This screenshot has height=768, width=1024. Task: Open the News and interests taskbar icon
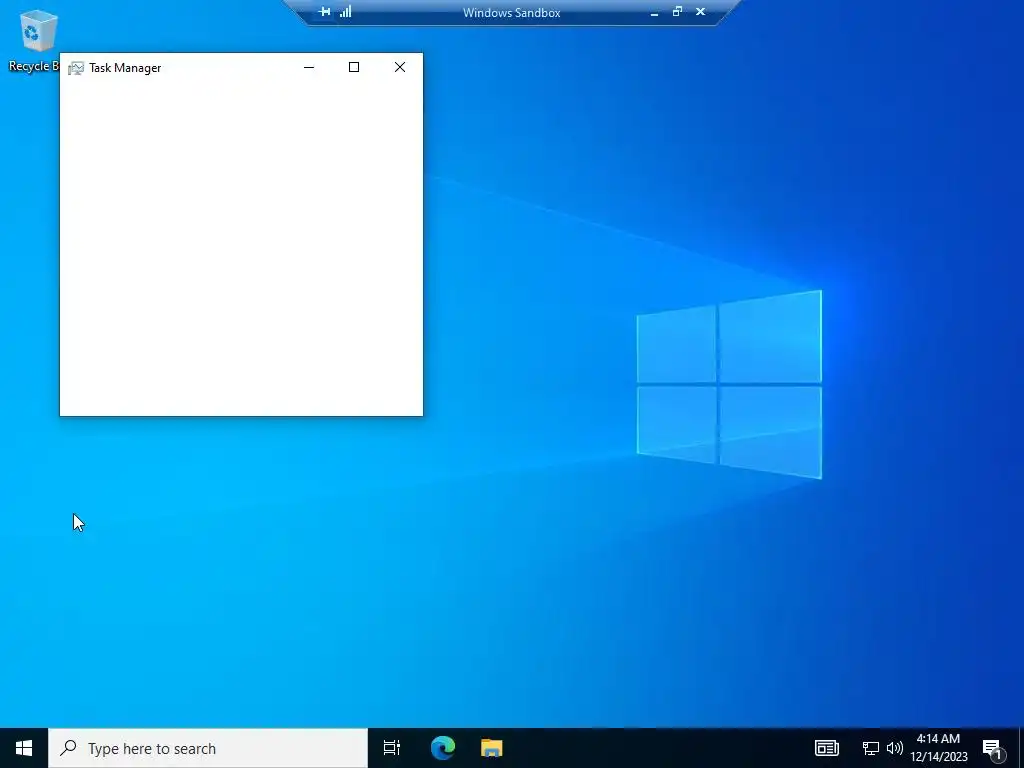click(x=826, y=748)
